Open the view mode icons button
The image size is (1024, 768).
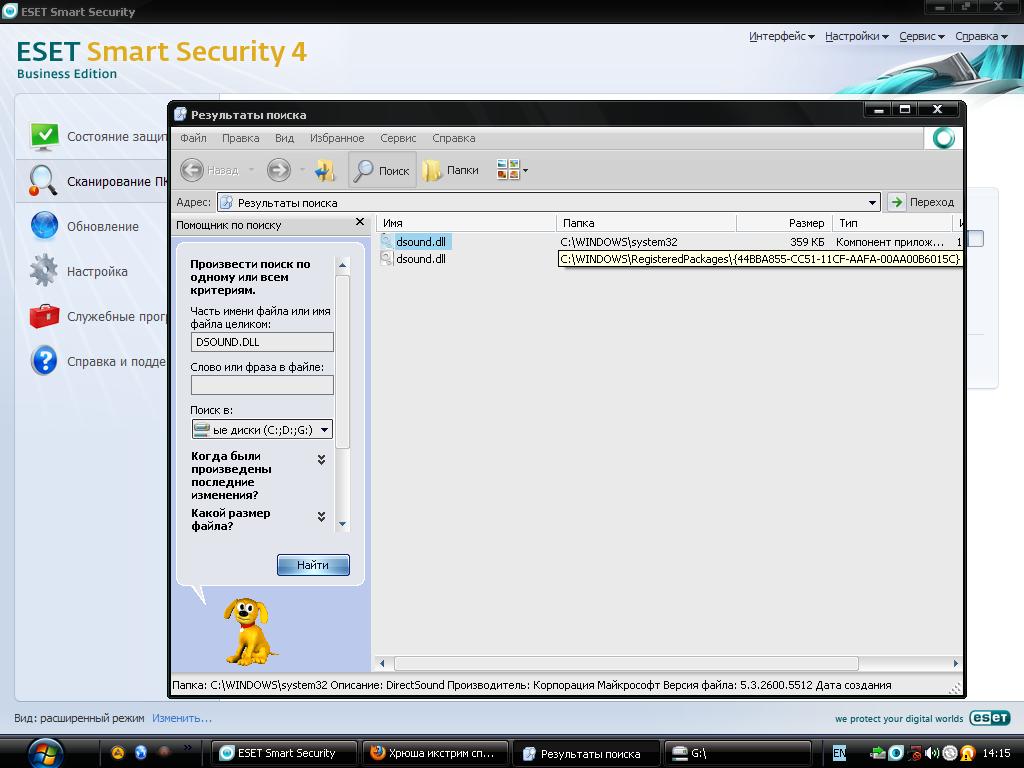[x=507, y=170]
